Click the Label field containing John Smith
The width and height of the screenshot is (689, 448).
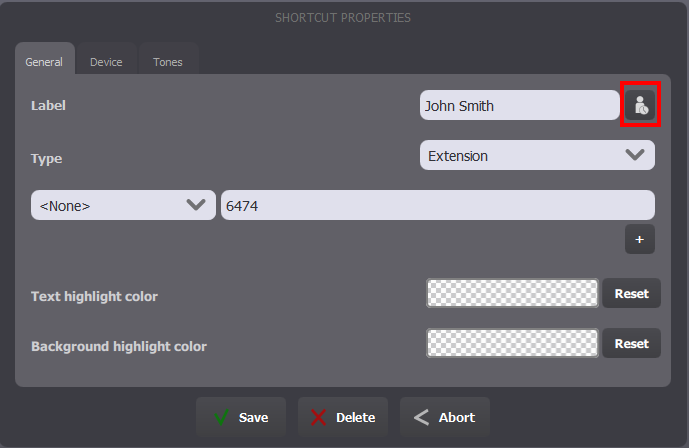520,105
